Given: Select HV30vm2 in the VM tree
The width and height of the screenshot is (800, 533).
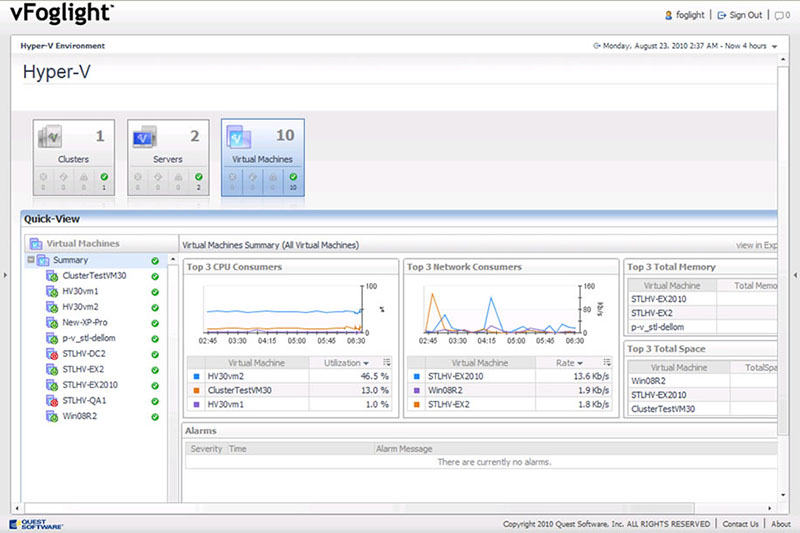Looking at the screenshot, I should click(81, 307).
